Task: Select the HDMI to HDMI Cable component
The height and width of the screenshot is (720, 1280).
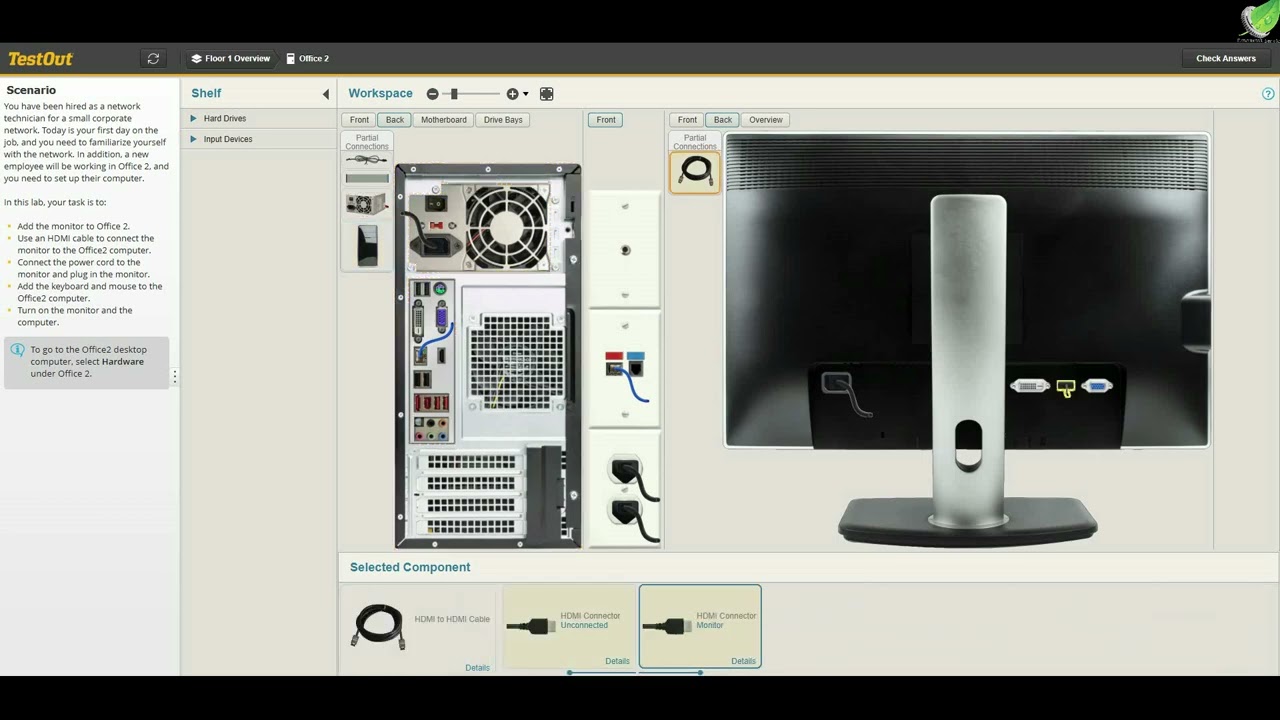Action: (420, 627)
